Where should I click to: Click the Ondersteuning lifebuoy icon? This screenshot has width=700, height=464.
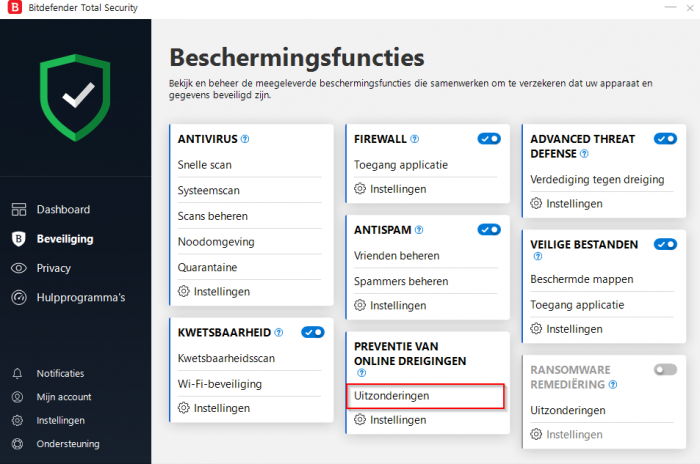pos(17,444)
